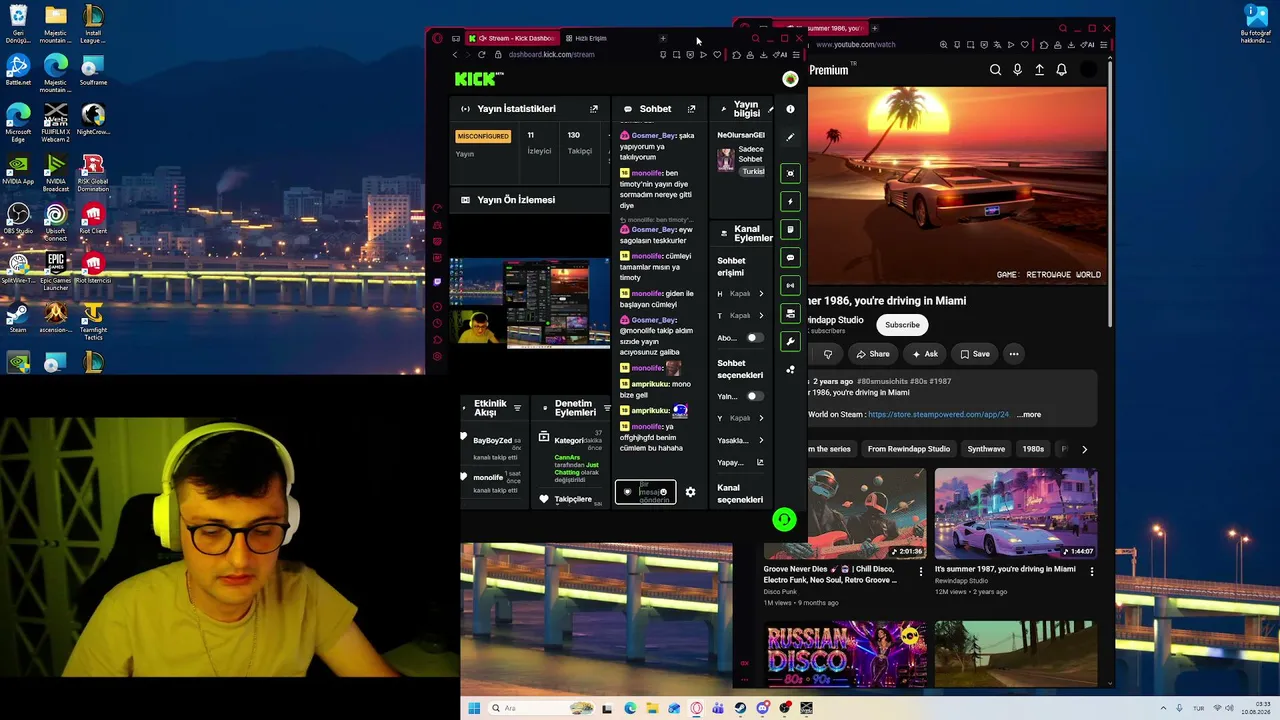The width and height of the screenshot is (1280, 720).
Task: Click the Kick logo
Action: pyautogui.click(x=479, y=79)
